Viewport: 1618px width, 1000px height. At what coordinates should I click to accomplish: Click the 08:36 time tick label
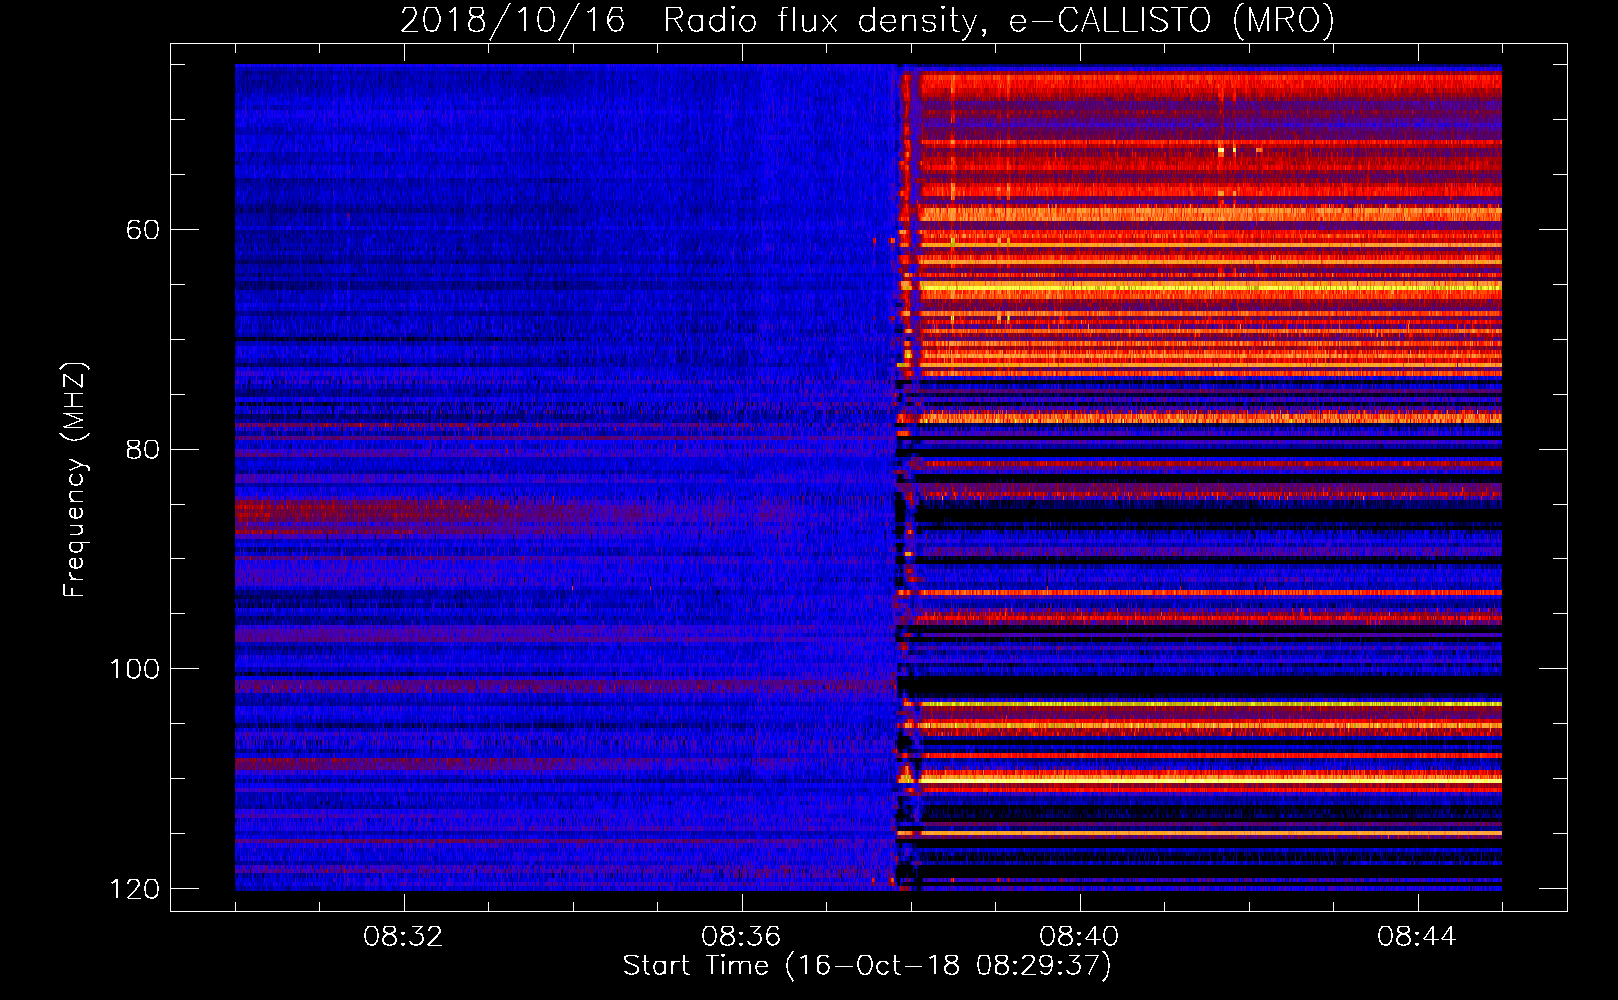point(741,937)
